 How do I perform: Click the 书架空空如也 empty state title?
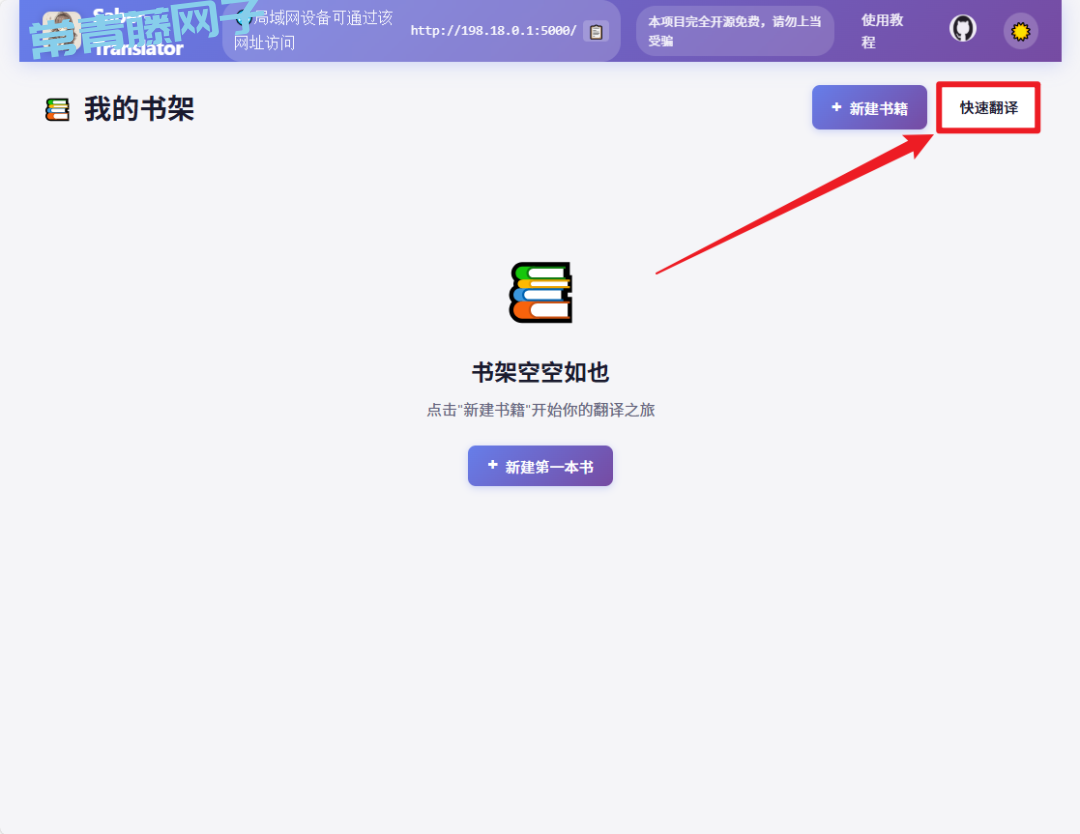pos(540,373)
